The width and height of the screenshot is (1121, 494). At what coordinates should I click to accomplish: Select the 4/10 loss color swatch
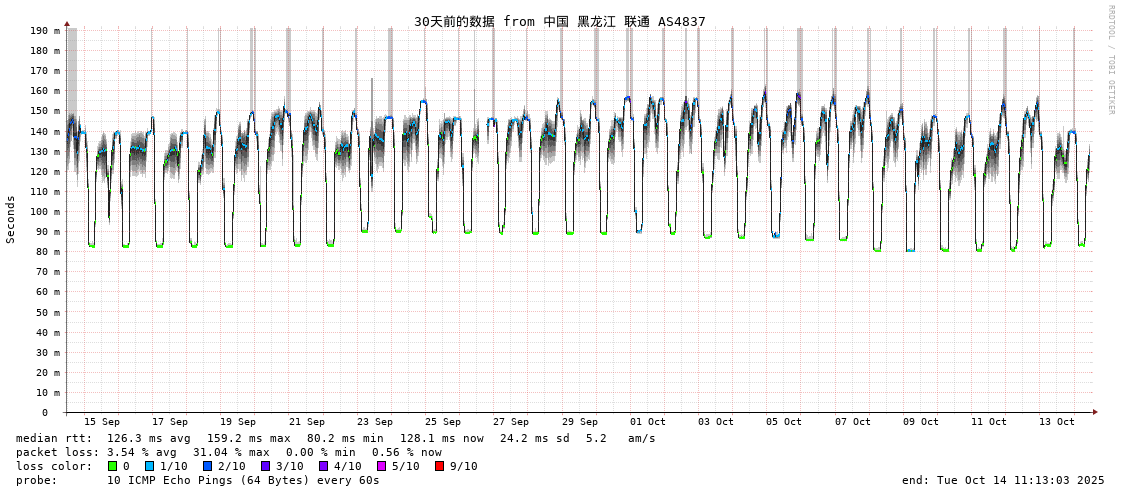[x=323, y=466]
